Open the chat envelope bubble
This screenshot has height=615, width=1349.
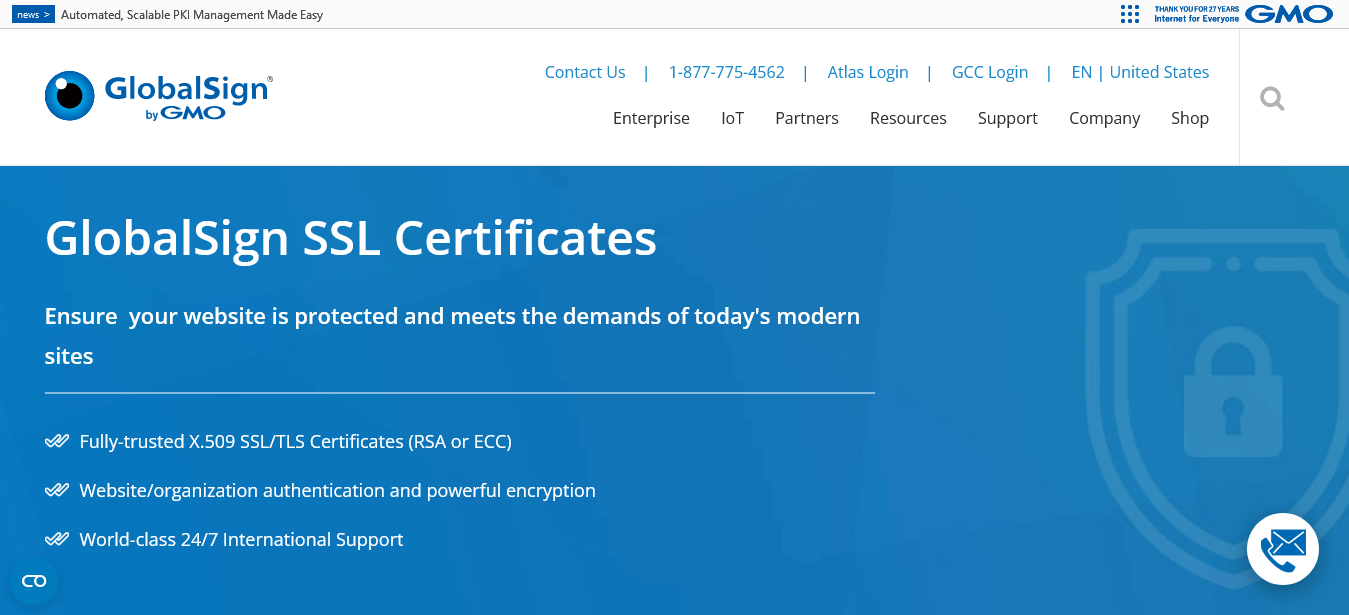(x=1283, y=549)
